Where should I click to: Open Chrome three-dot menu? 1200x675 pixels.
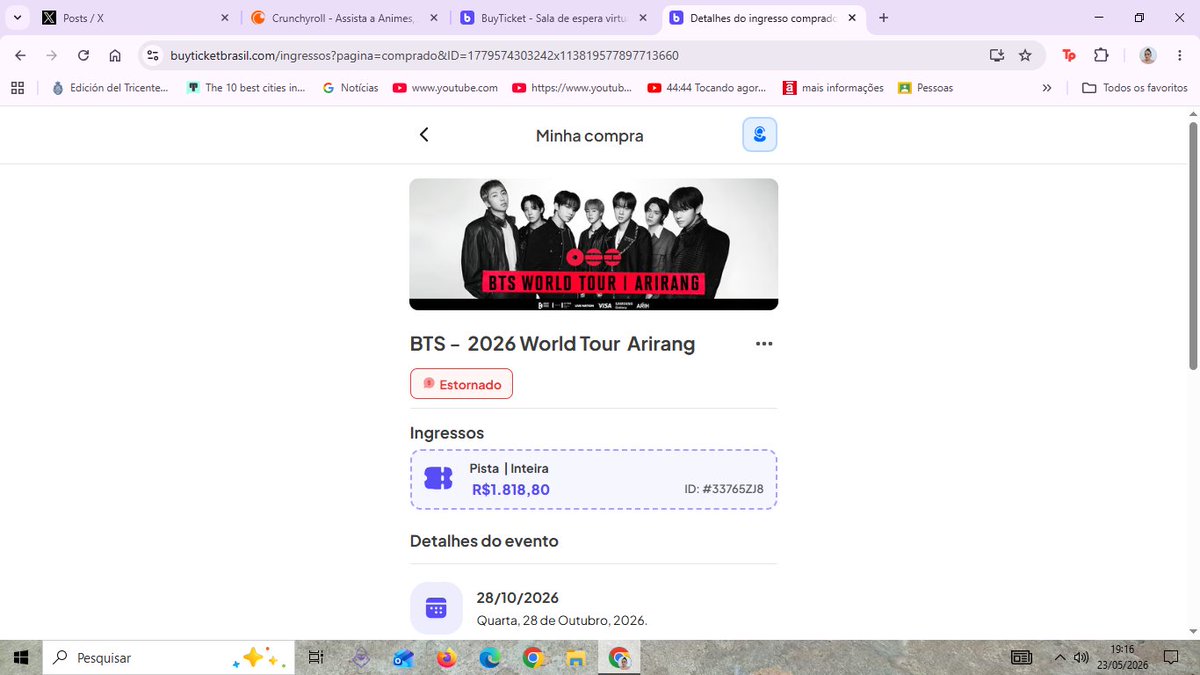[1180, 55]
